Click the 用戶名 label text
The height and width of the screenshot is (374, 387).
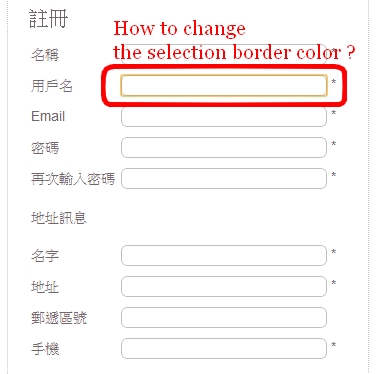(52, 86)
